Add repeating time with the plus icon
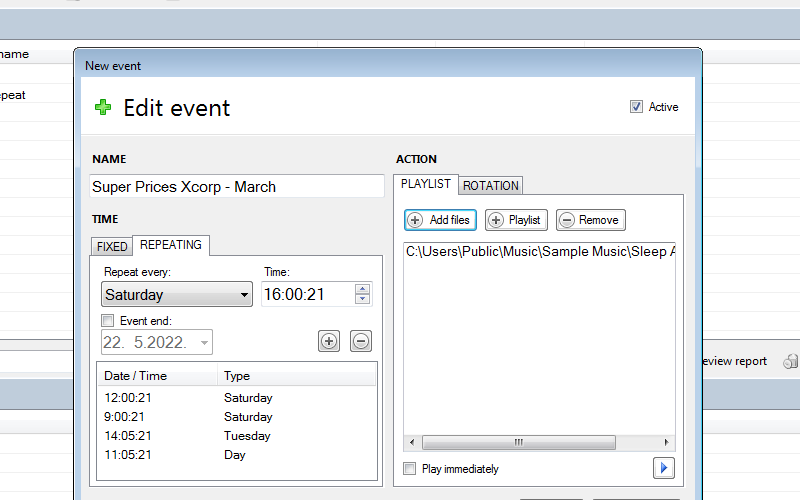This screenshot has height=500, width=800. click(329, 341)
